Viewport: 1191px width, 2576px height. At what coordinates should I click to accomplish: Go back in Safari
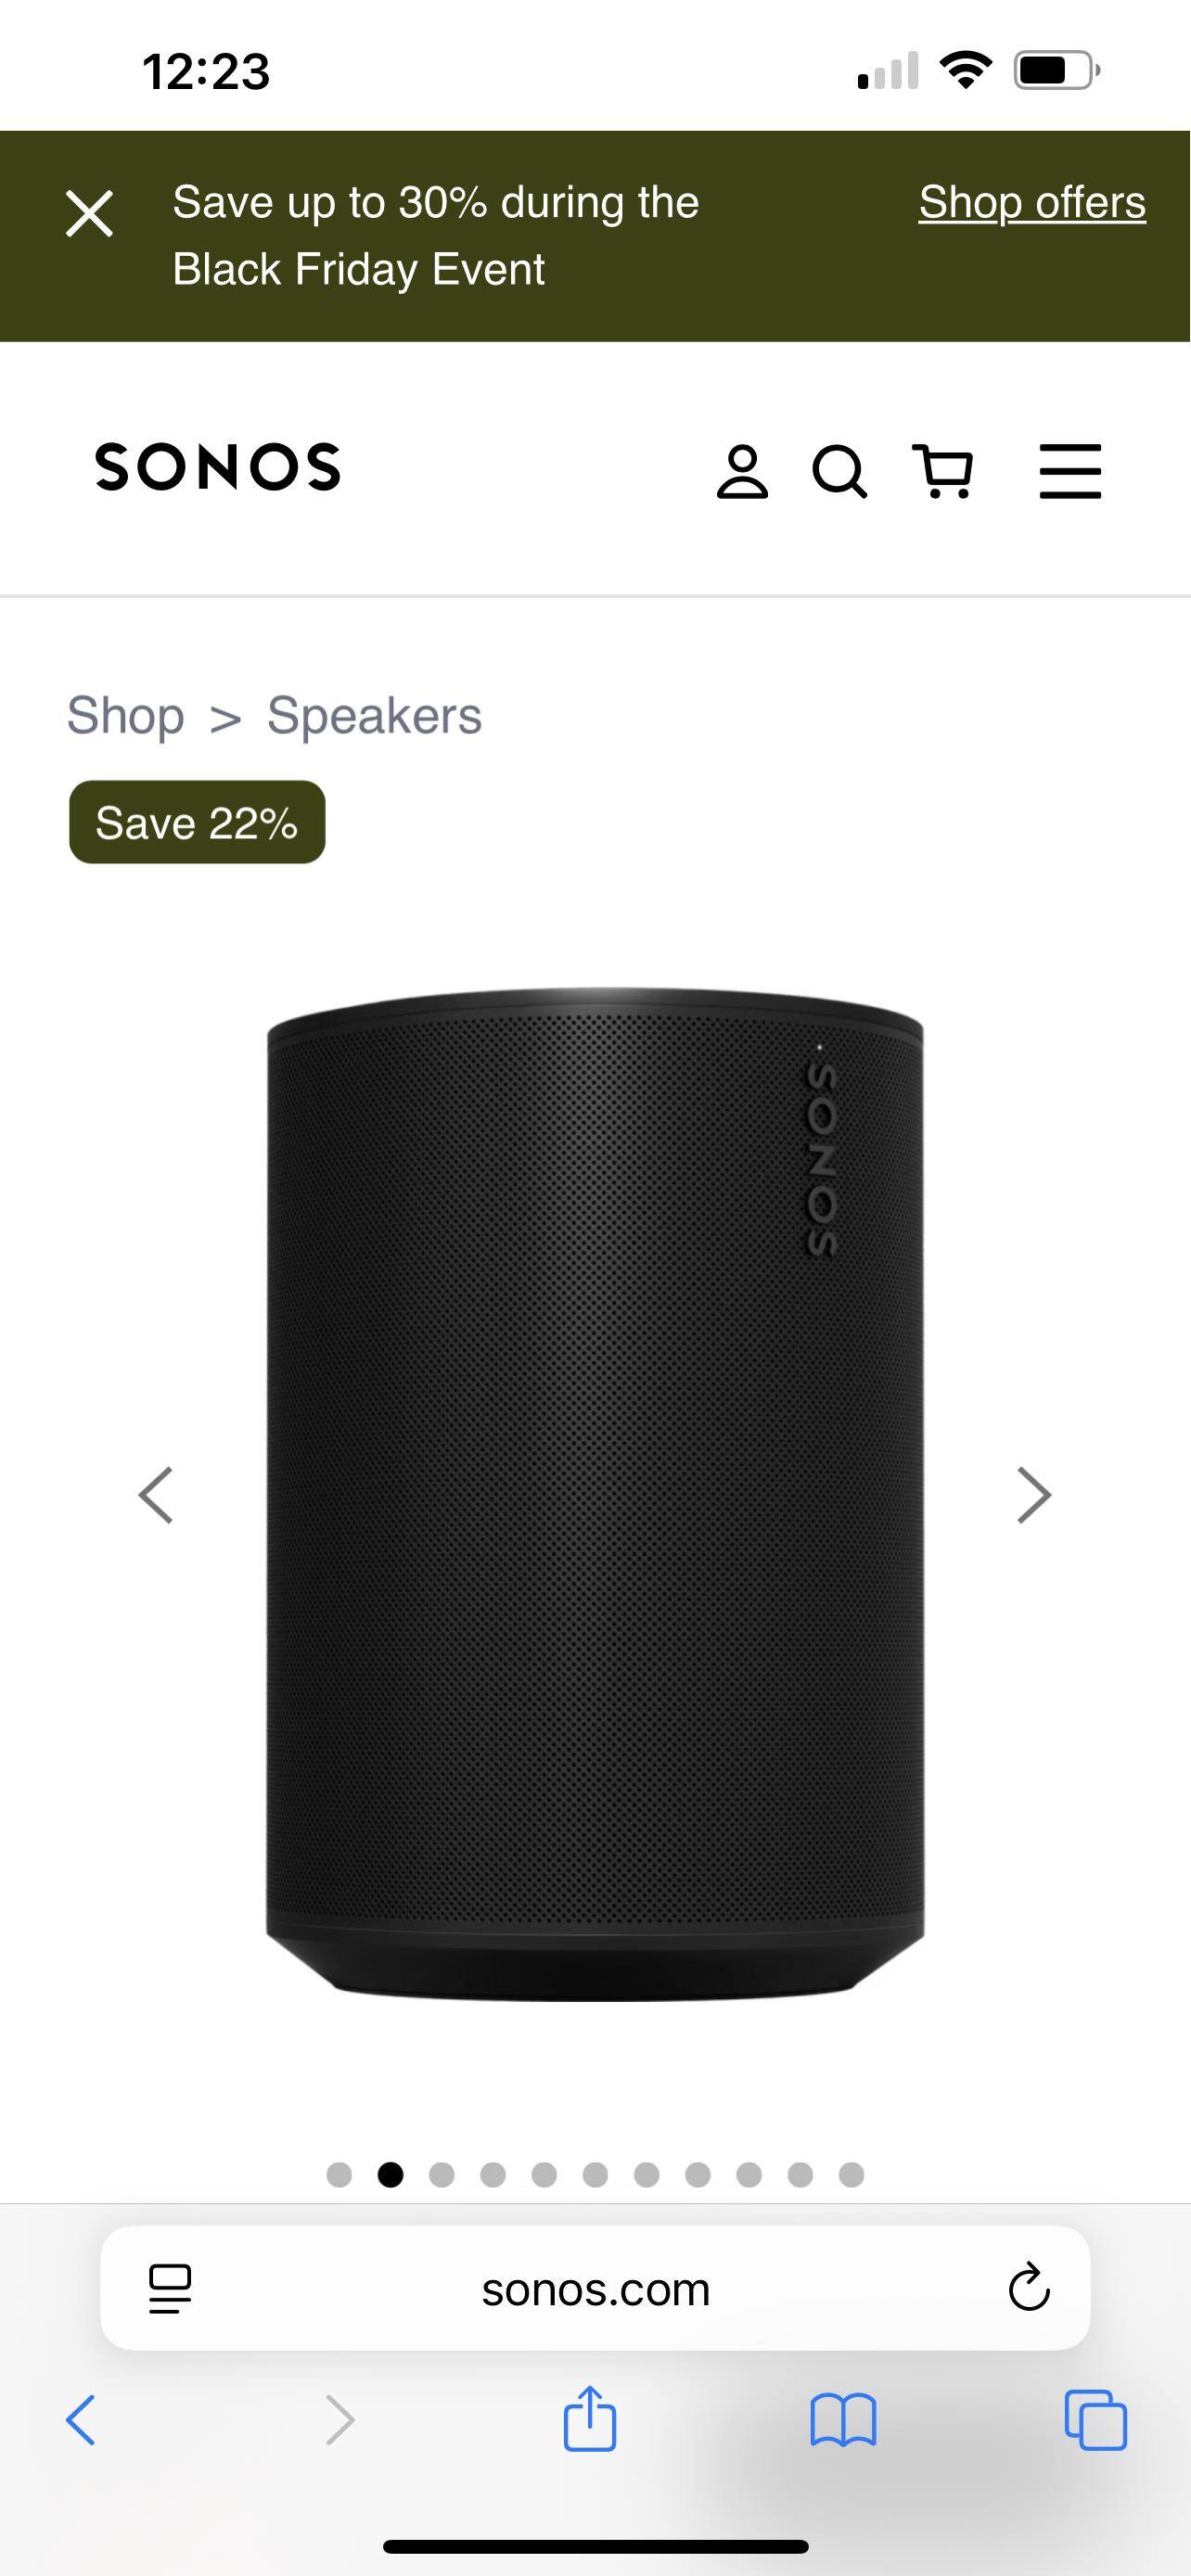click(81, 2420)
